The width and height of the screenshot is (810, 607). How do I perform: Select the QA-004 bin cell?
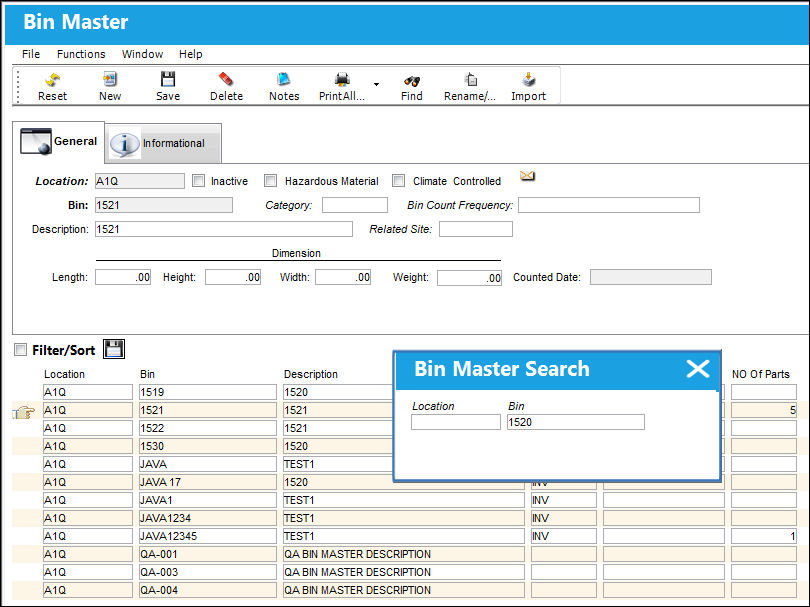click(x=208, y=590)
